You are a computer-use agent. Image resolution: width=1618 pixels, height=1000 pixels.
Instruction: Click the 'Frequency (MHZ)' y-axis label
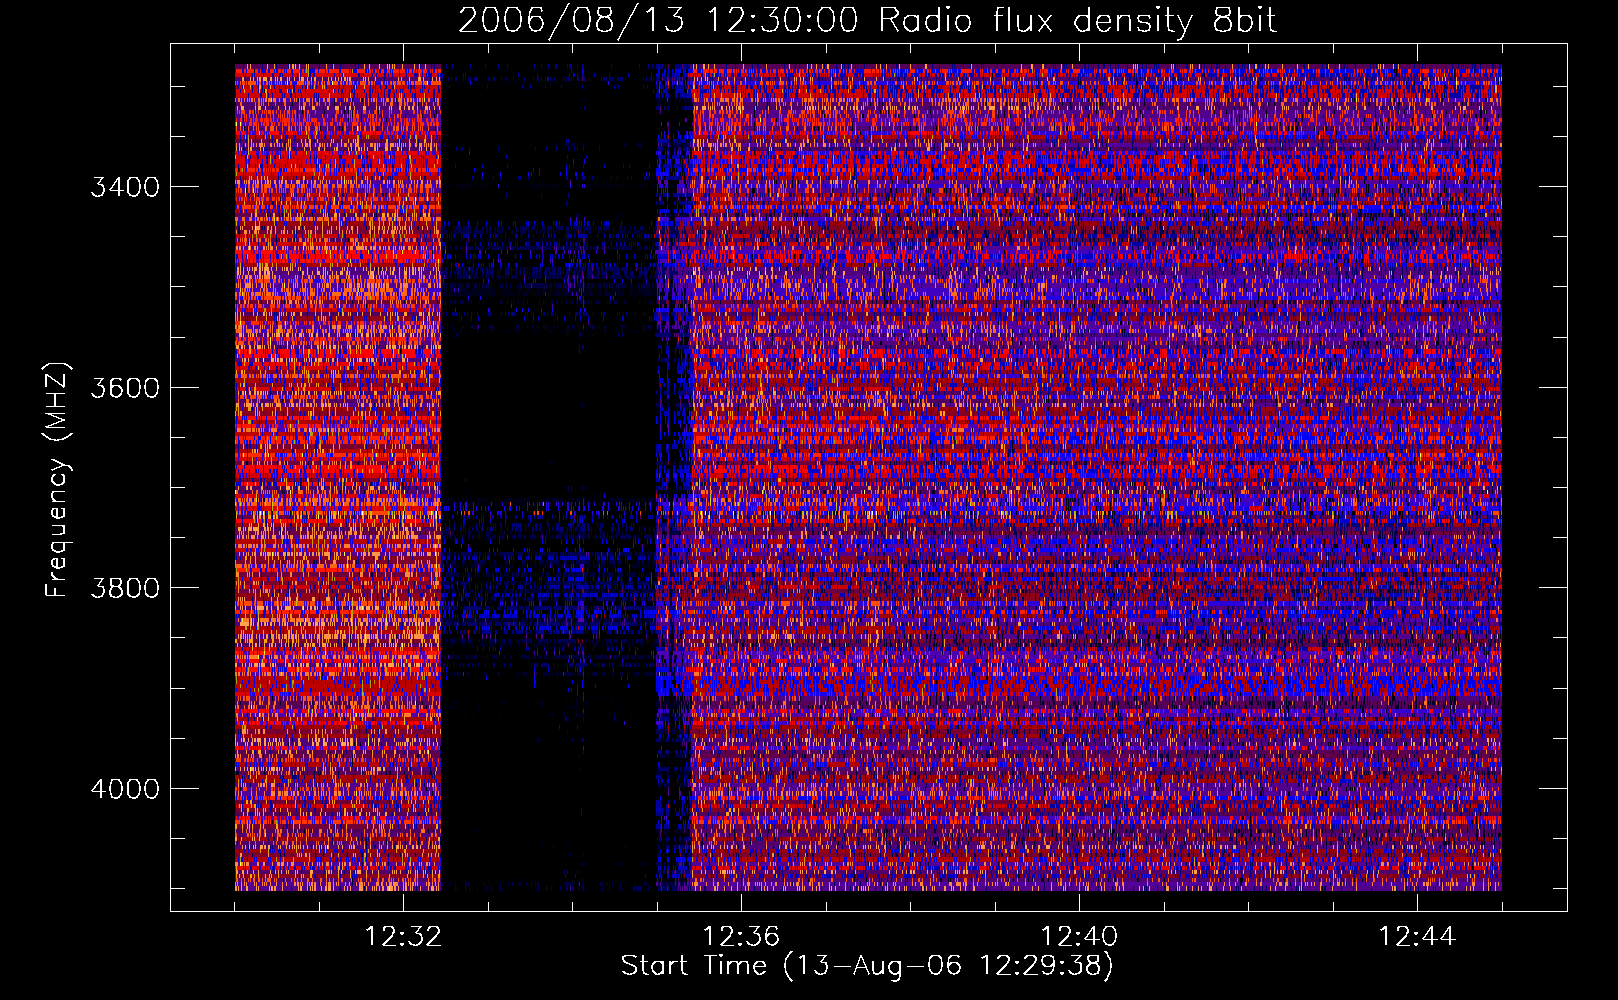[x=57, y=480]
